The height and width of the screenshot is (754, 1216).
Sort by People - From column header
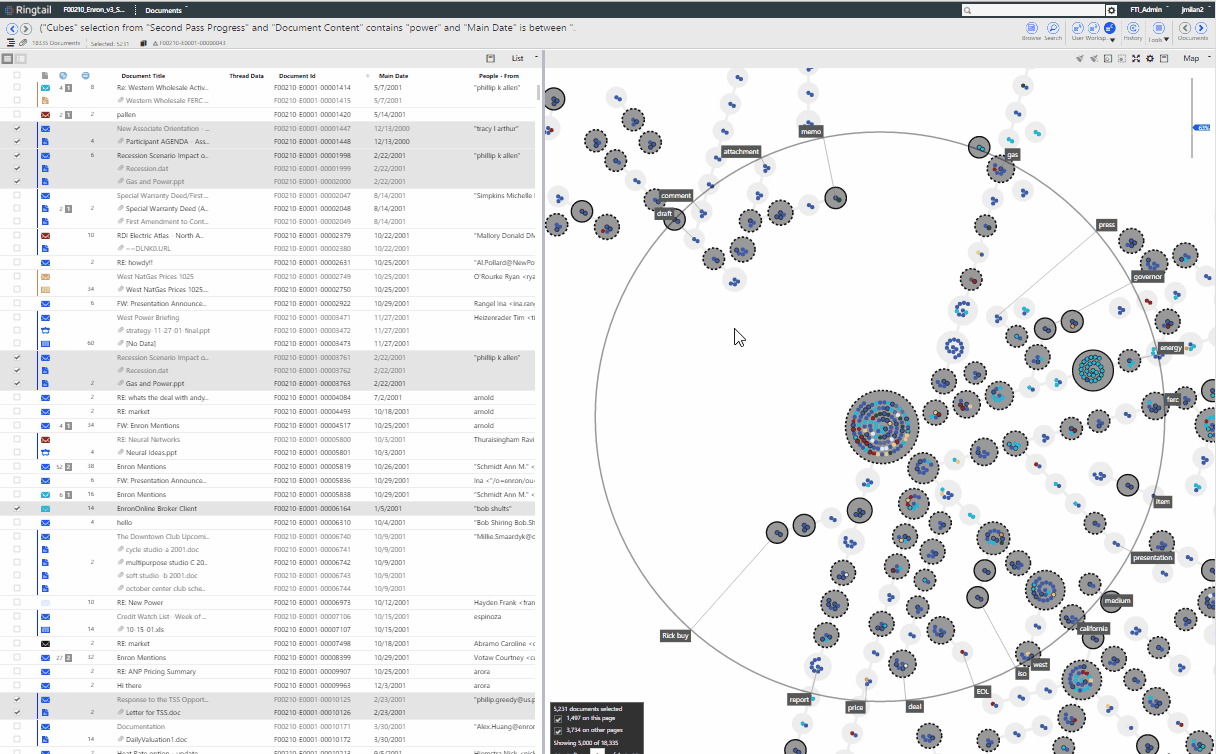[498, 76]
